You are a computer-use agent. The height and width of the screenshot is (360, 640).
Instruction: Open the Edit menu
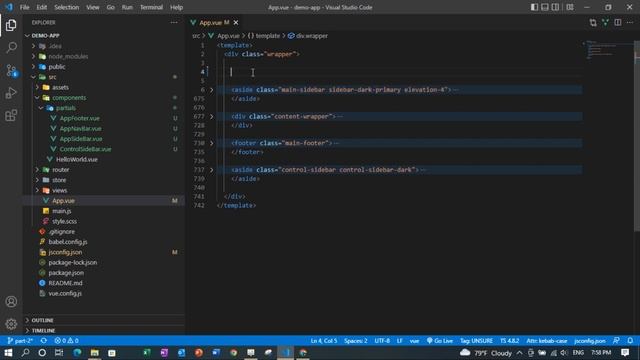42,7
